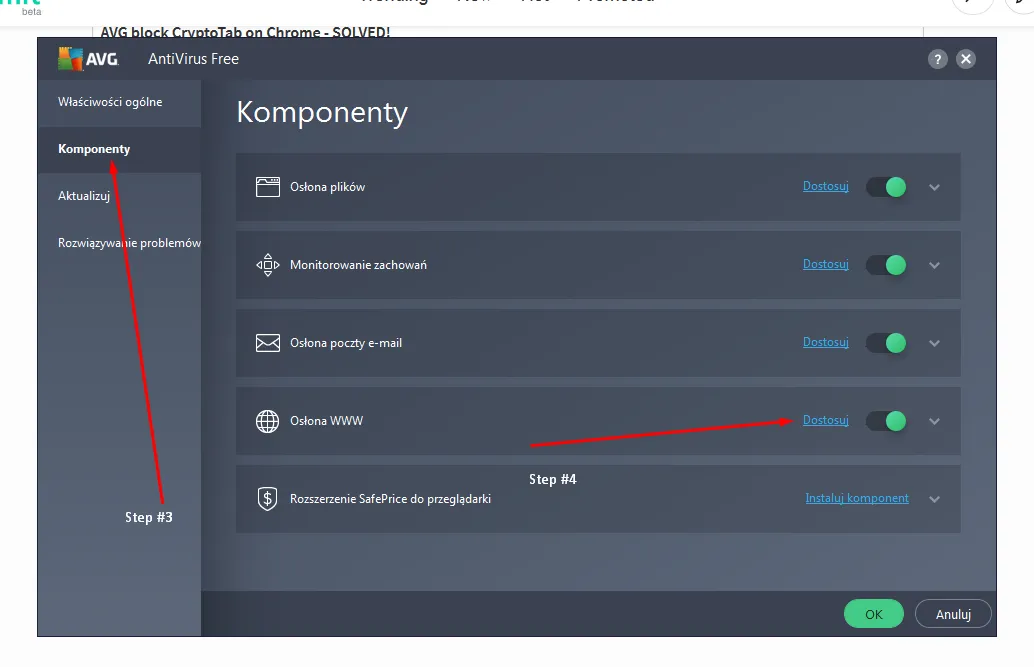
Task: Toggle Osłona plików off
Action: (886, 187)
